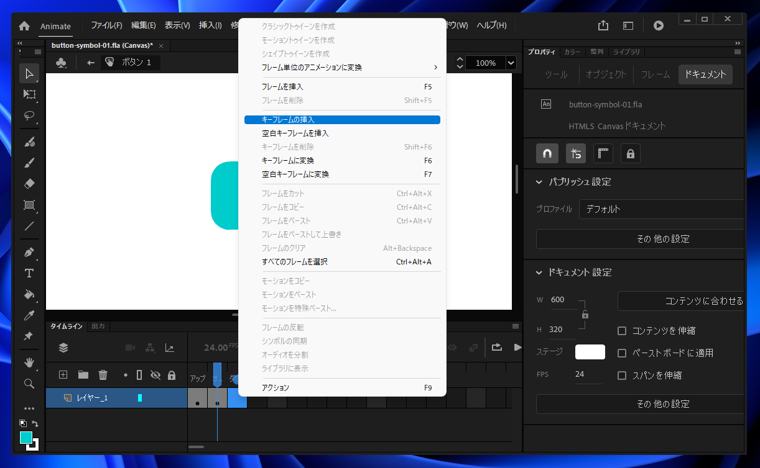Open the ファイル(F) menu

tap(106, 25)
